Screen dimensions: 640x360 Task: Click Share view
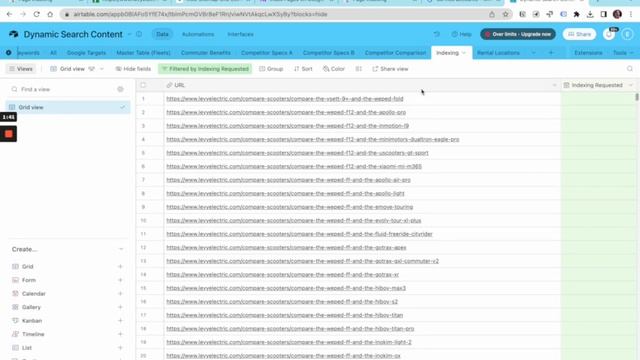click(390, 69)
